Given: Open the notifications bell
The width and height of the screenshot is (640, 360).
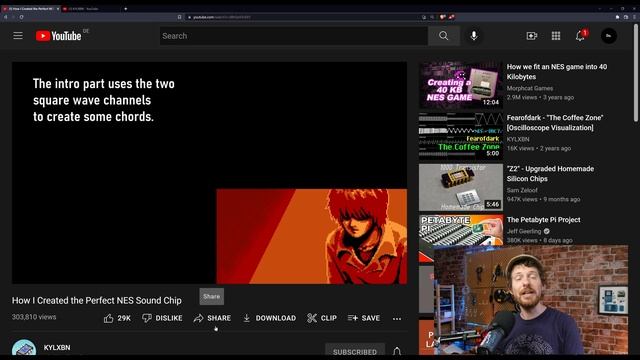Looking at the screenshot, I should (580, 36).
